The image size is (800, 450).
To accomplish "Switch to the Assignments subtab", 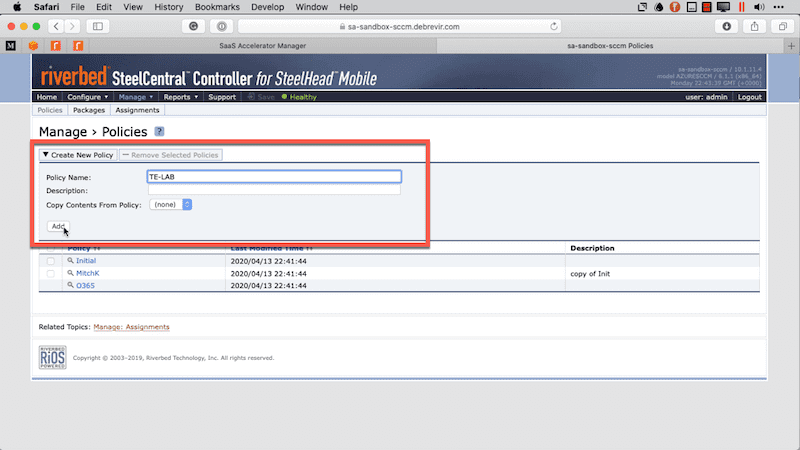I will 137,110.
